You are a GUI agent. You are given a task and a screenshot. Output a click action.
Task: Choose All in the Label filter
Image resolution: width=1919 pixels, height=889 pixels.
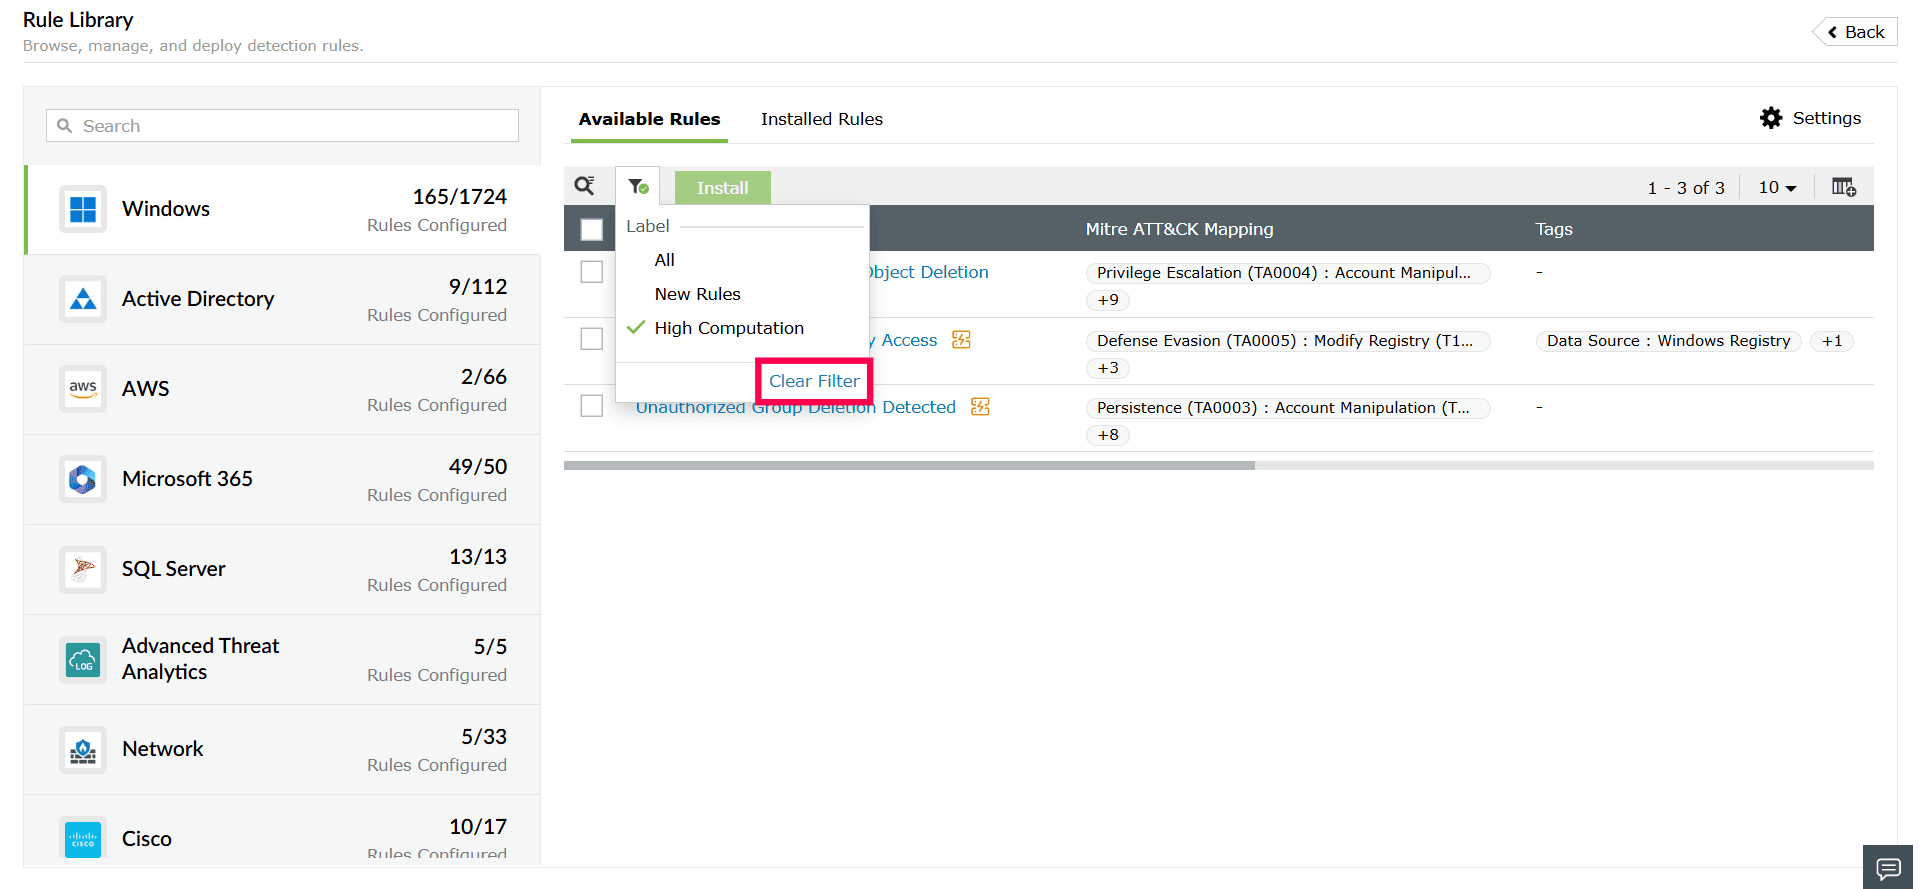(665, 260)
